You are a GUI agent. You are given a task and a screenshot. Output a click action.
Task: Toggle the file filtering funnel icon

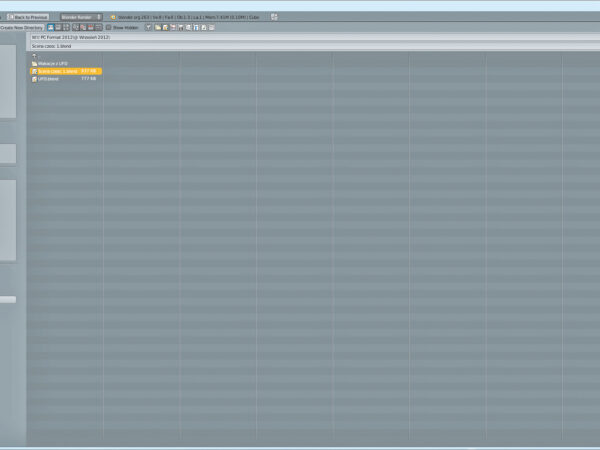click(148, 28)
